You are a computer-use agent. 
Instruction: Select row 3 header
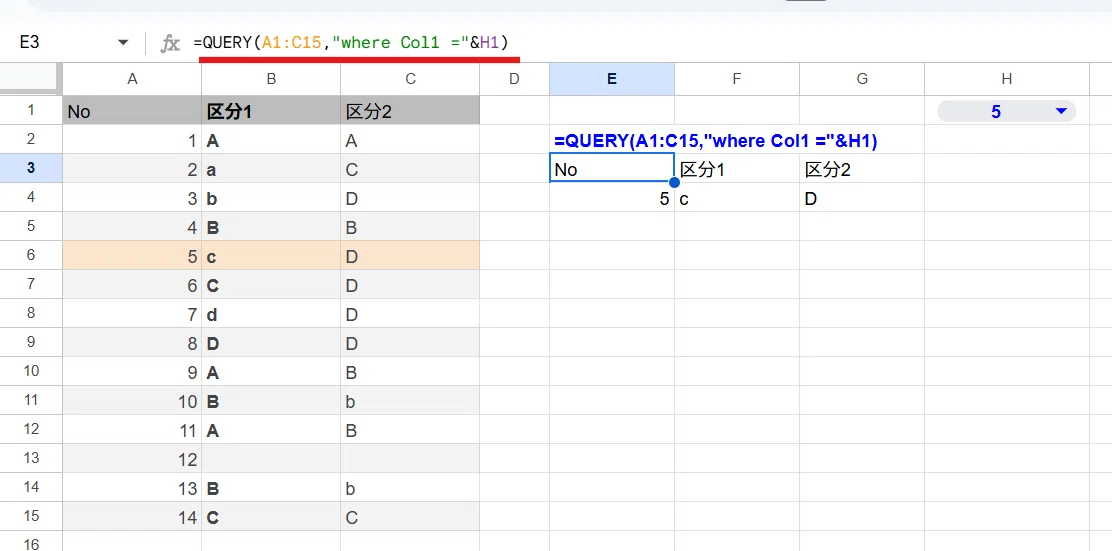pos(30,169)
